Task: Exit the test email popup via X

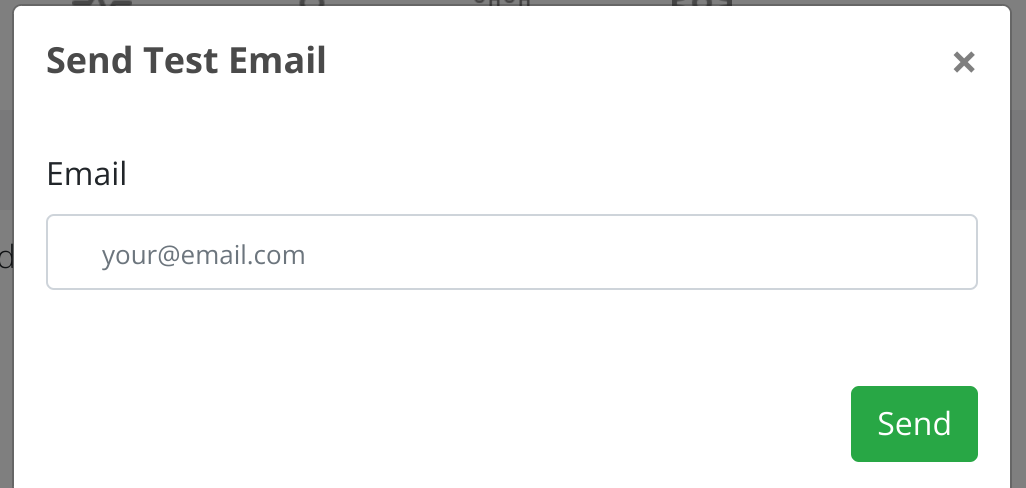Action: point(963,63)
